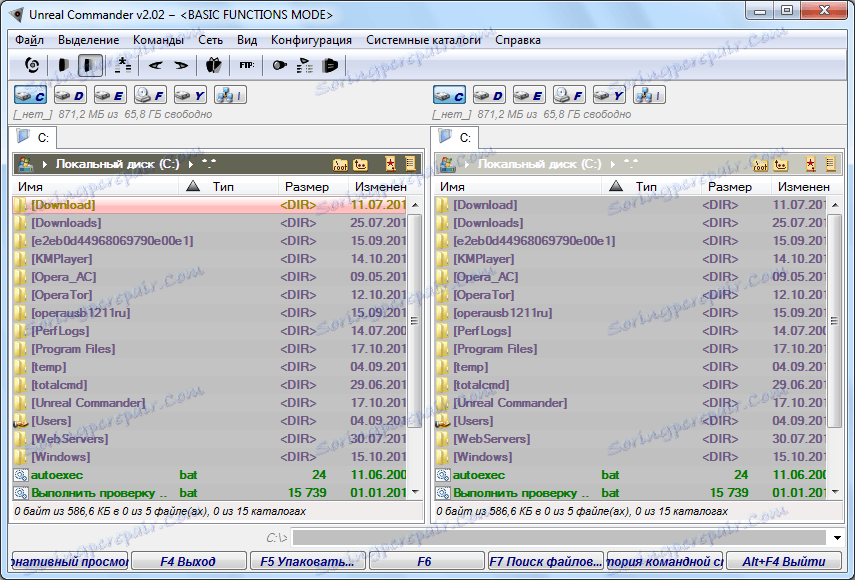
Task: Go to root folder in left panel
Action: (340, 164)
